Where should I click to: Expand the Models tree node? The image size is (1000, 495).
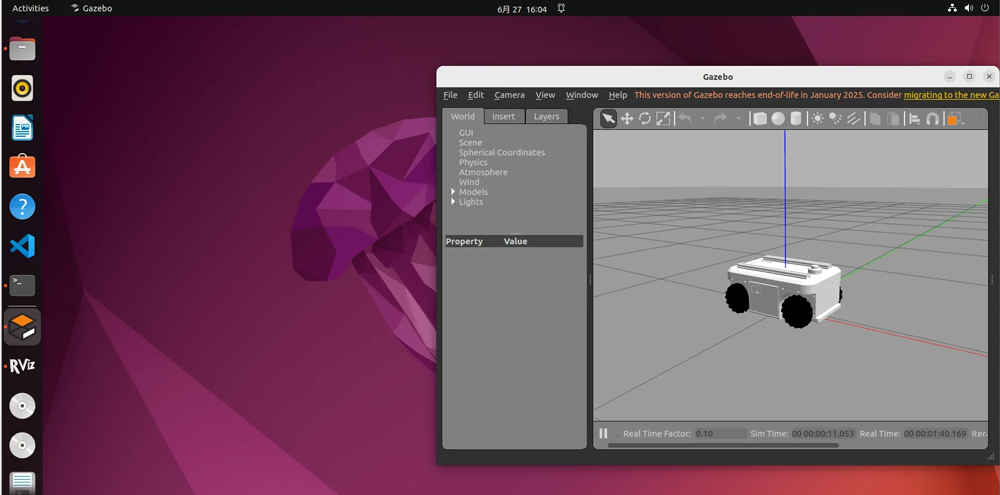coord(453,192)
